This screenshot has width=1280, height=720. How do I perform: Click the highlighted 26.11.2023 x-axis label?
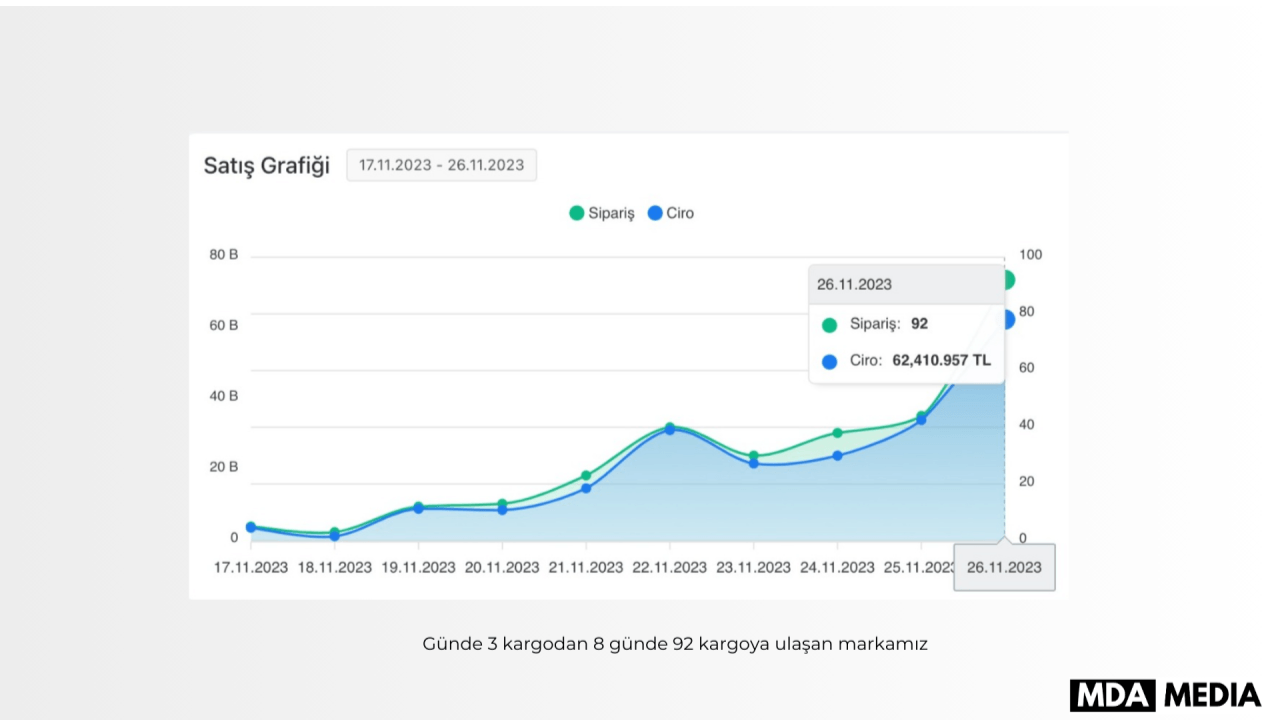click(x=1004, y=567)
